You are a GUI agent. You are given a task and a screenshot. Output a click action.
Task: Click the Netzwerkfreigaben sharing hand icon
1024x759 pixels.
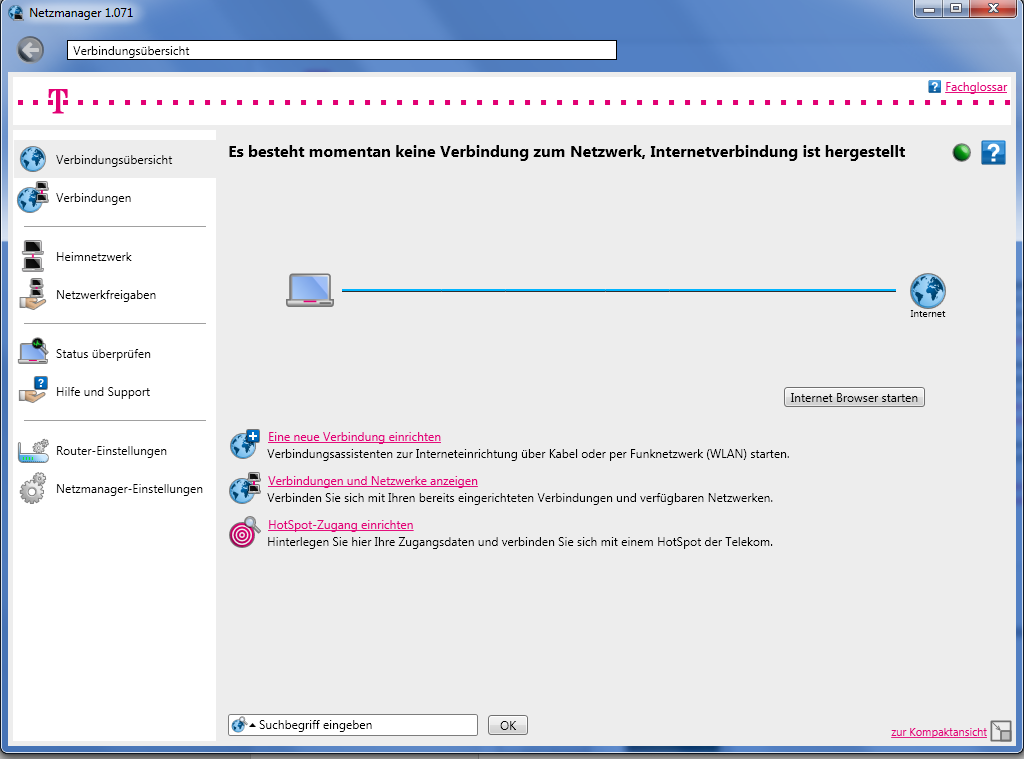click(x=33, y=294)
